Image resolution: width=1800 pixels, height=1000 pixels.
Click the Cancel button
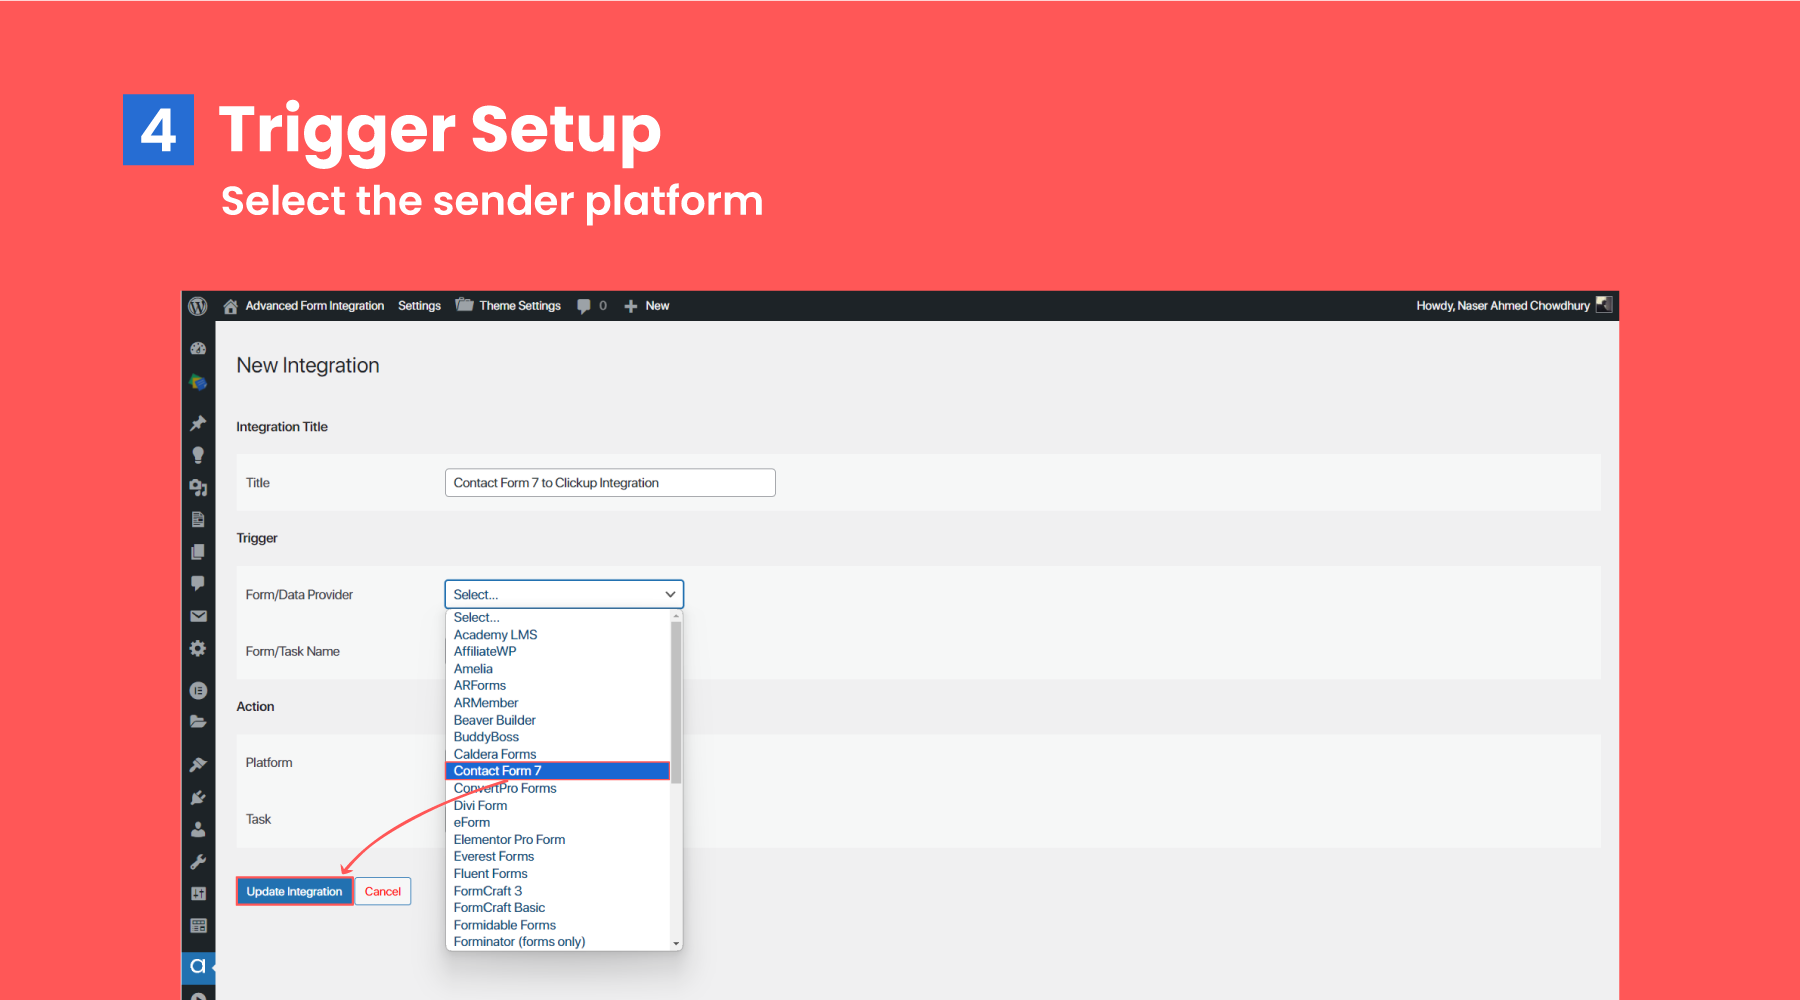tap(382, 891)
